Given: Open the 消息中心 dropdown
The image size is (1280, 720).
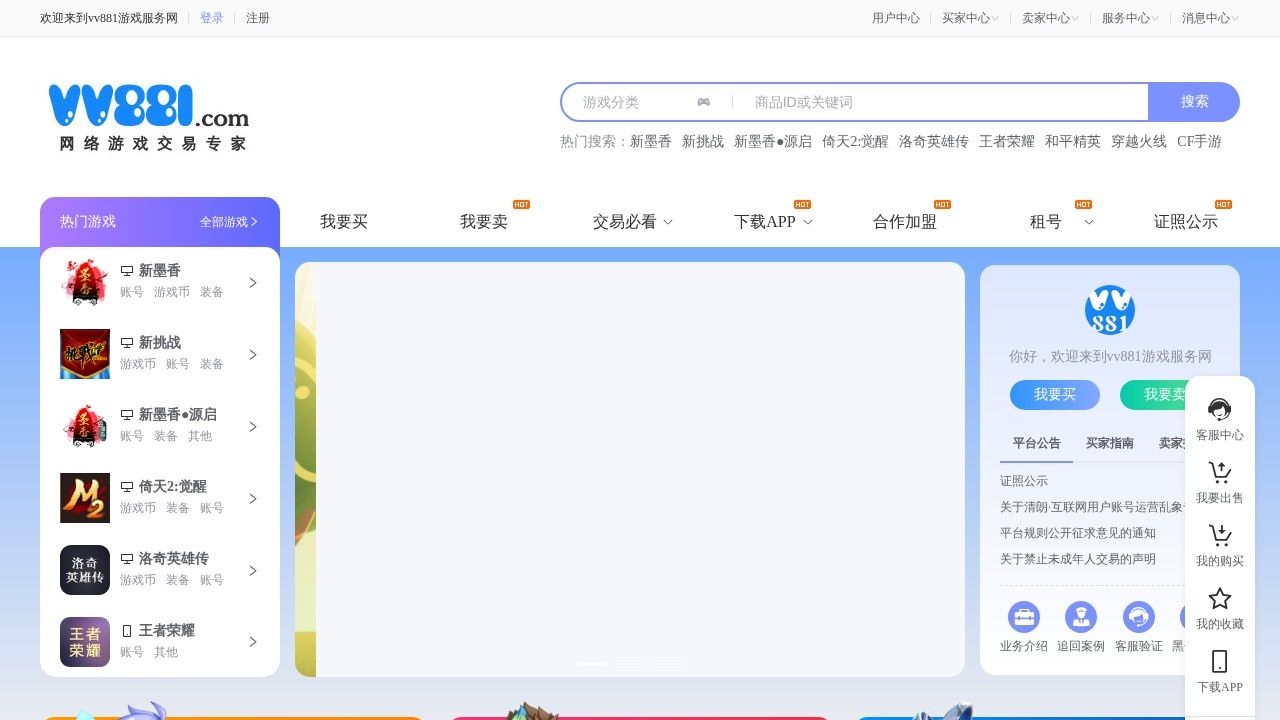Looking at the screenshot, I should click(x=1210, y=18).
